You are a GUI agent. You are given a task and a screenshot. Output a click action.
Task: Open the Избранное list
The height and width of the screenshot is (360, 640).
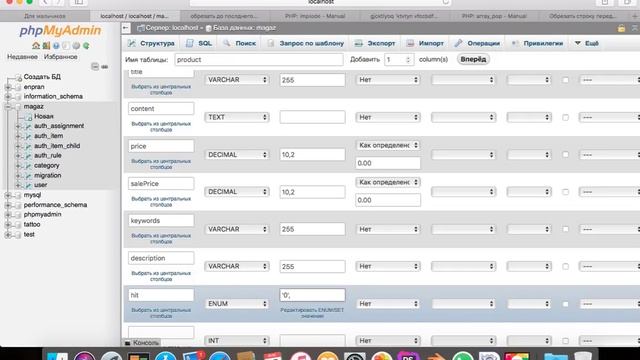(60, 57)
